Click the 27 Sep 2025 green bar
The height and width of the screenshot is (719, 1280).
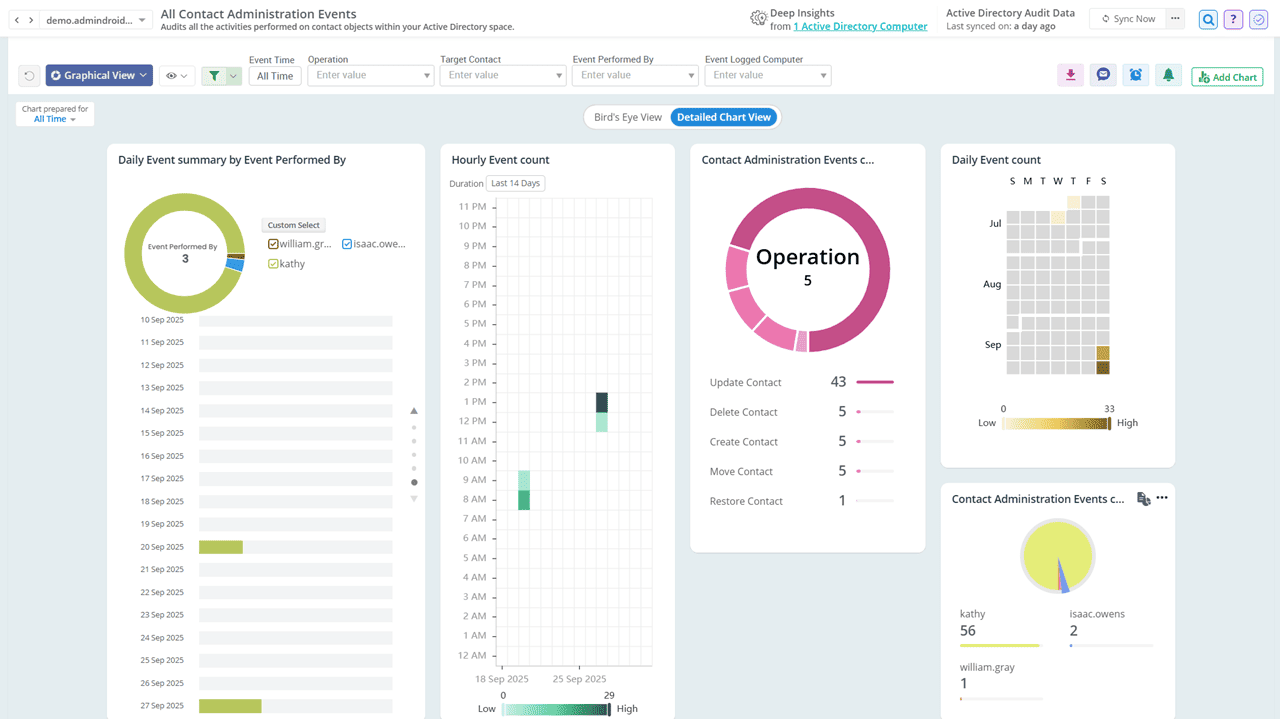pyautogui.click(x=230, y=706)
